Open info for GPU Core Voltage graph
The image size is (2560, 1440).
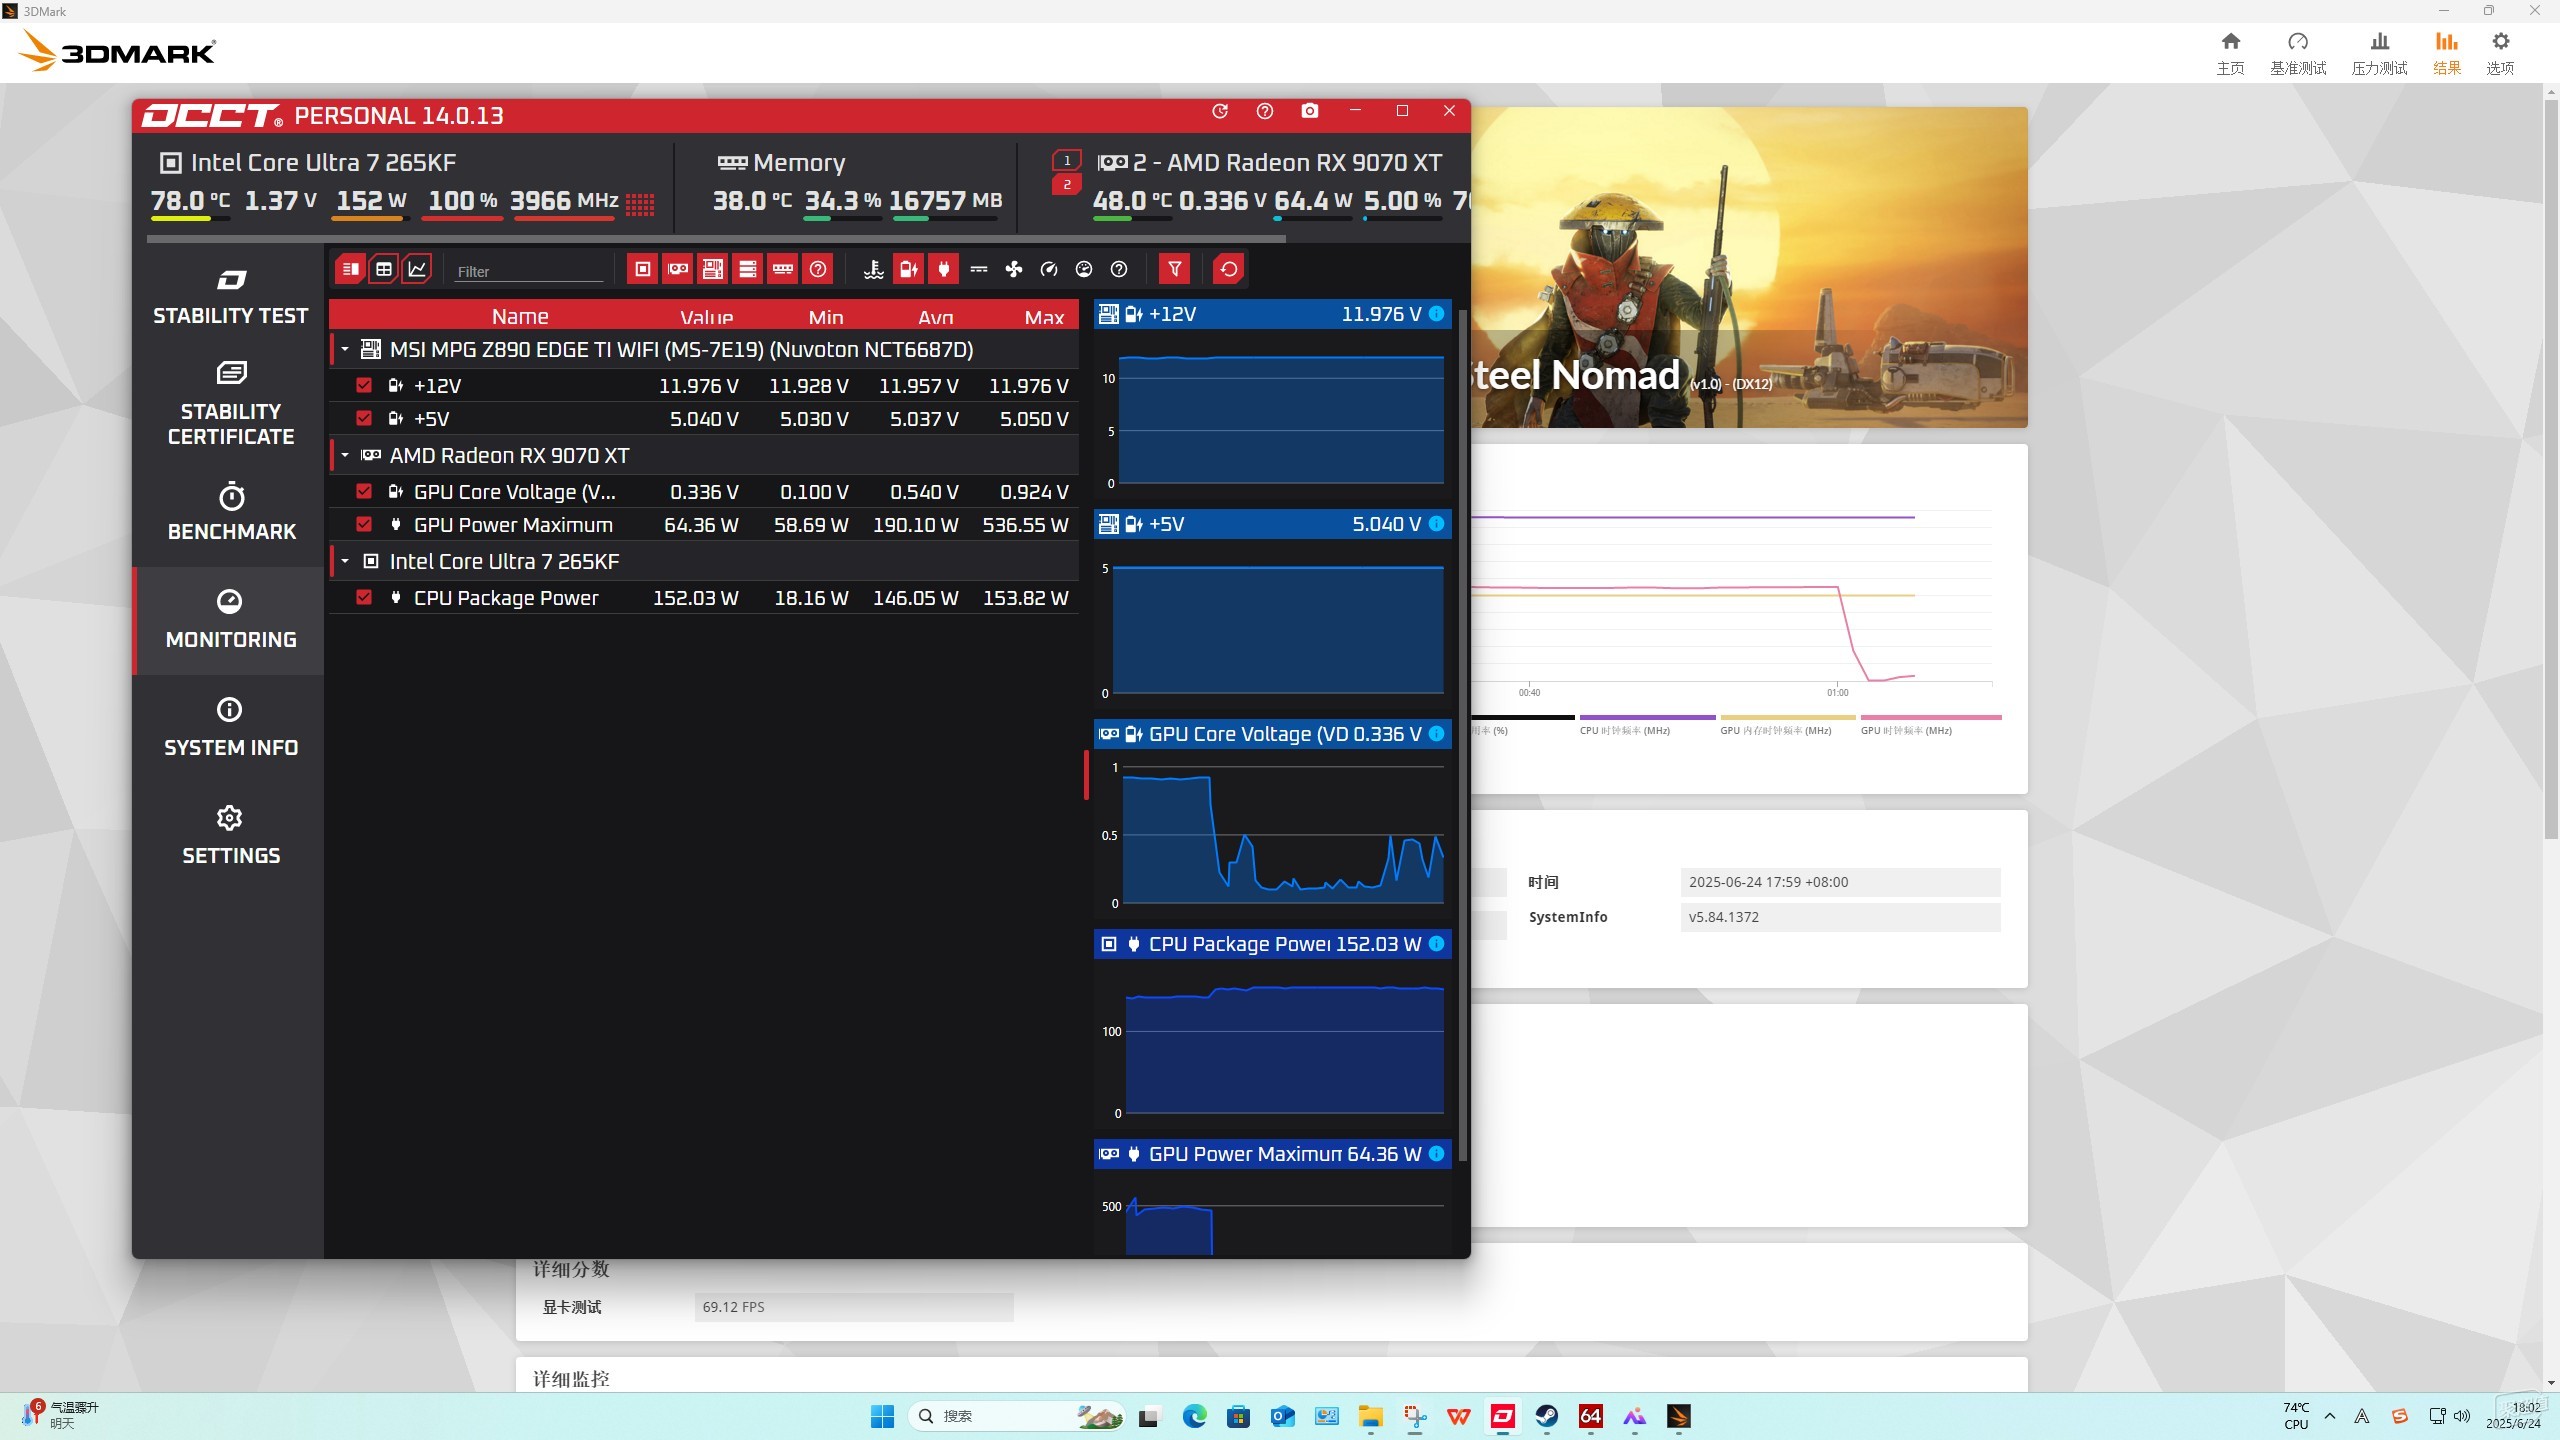click(1437, 734)
